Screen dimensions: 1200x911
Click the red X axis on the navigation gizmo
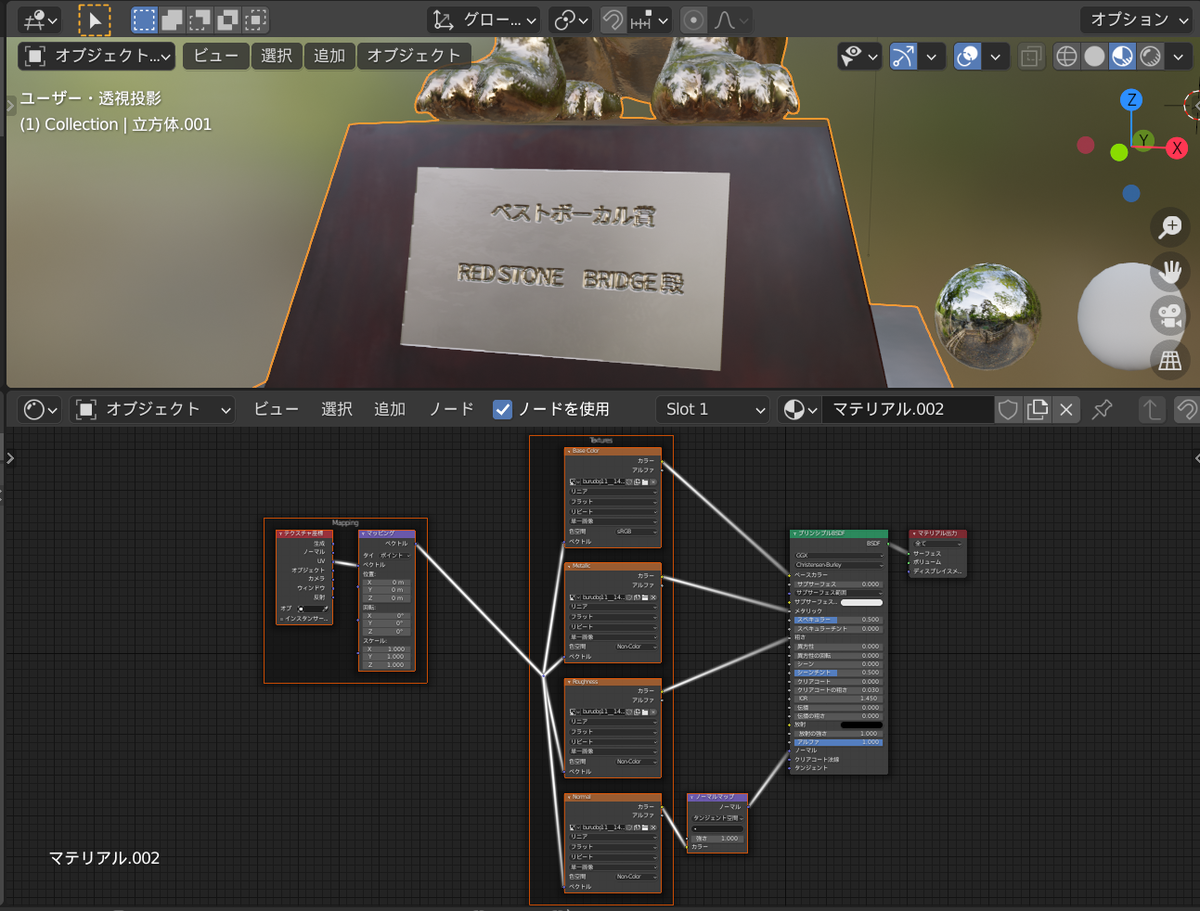point(1177,148)
